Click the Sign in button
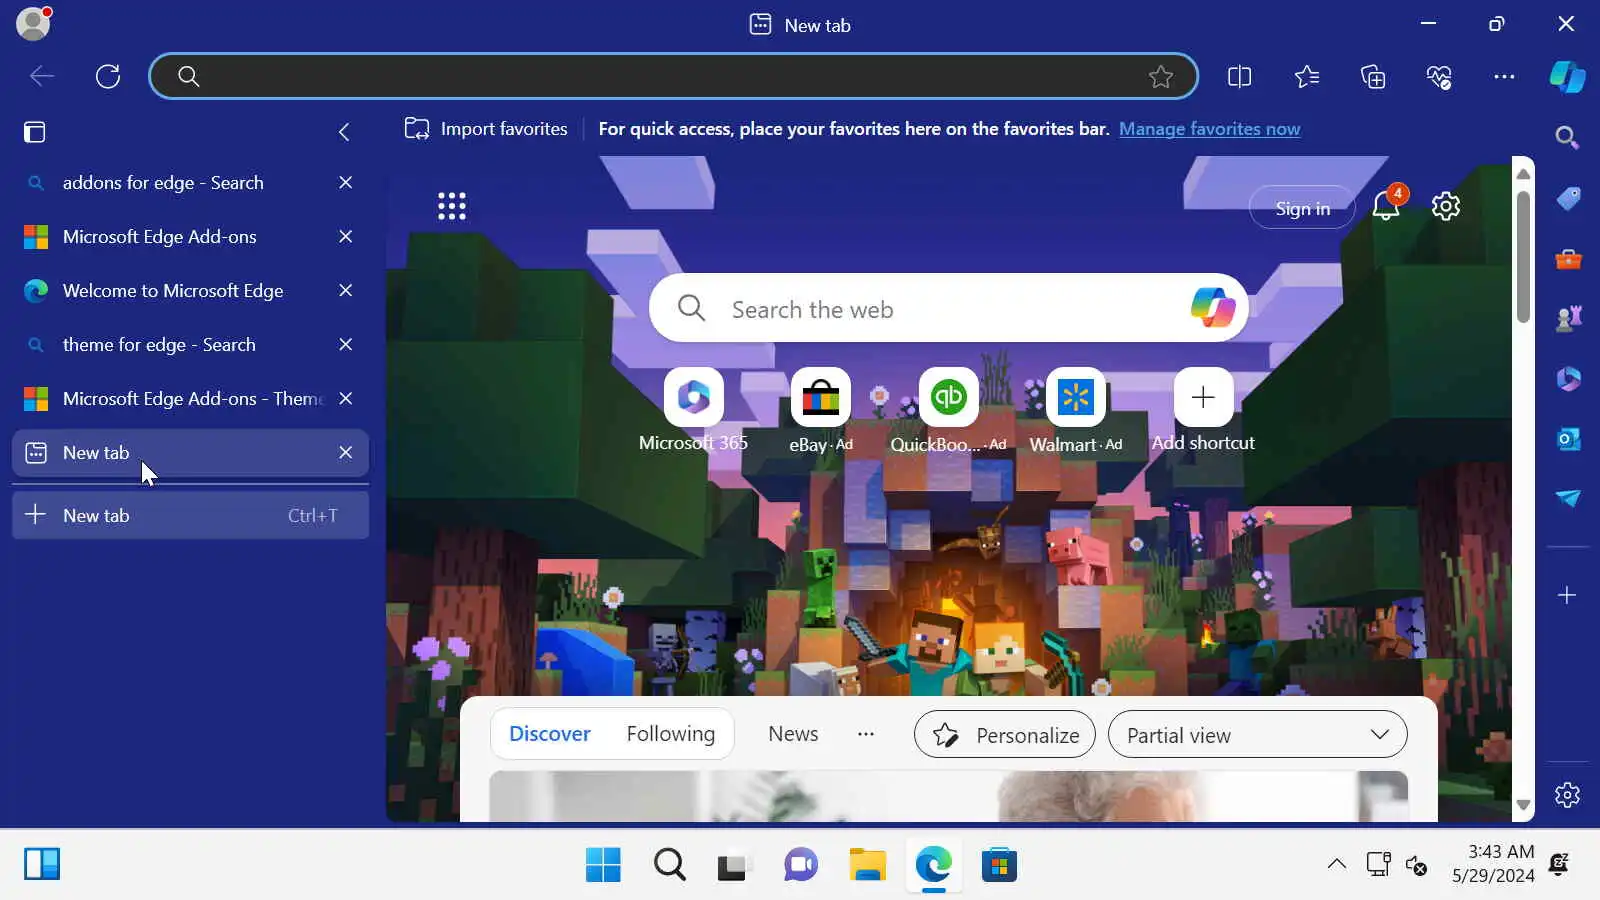 click(x=1302, y=208)
